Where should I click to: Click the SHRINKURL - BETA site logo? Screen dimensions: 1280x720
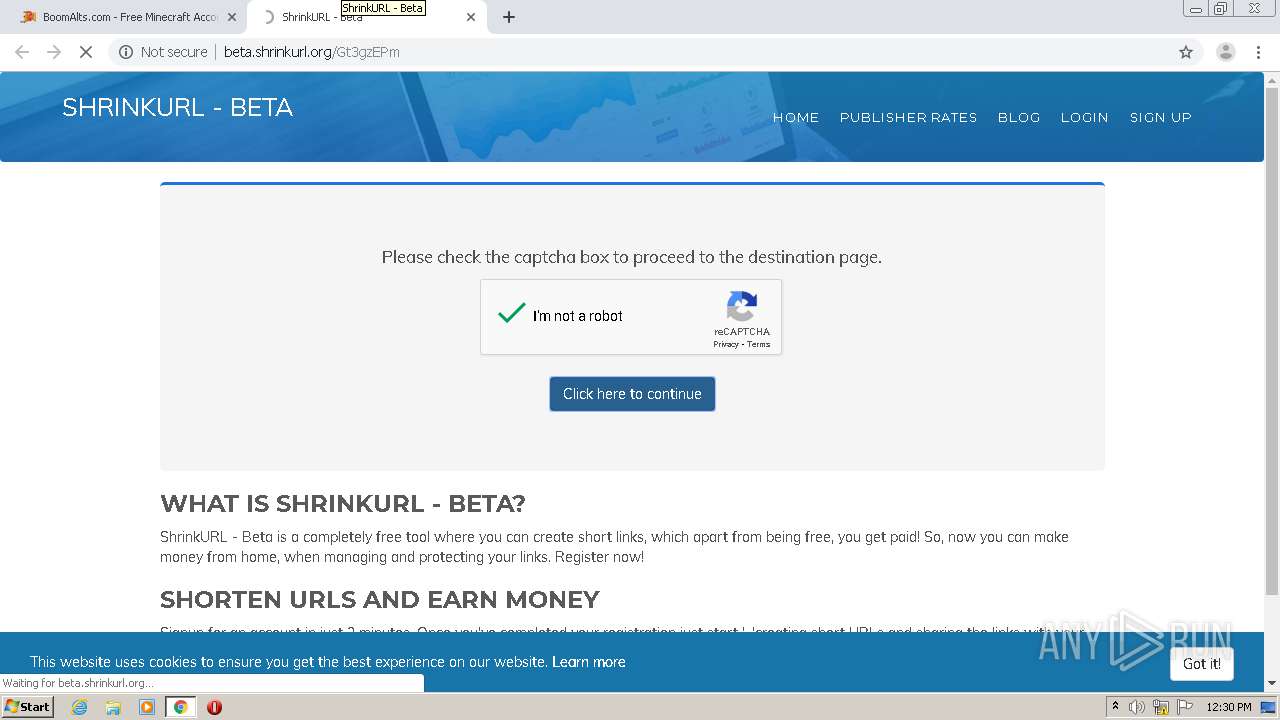point(177,107)
